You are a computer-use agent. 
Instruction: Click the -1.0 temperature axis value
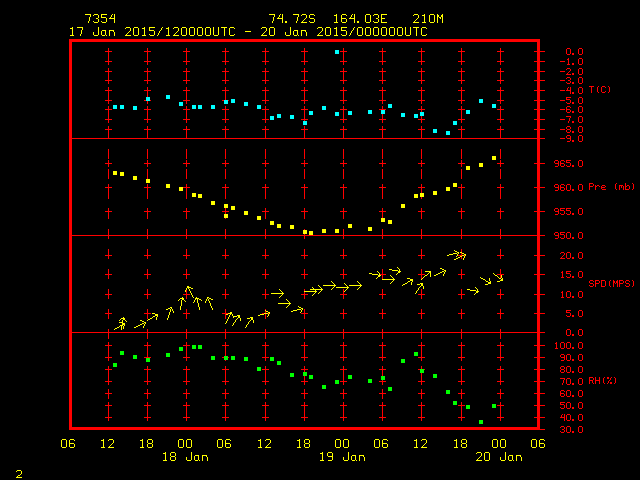click(x=571, y=62)
